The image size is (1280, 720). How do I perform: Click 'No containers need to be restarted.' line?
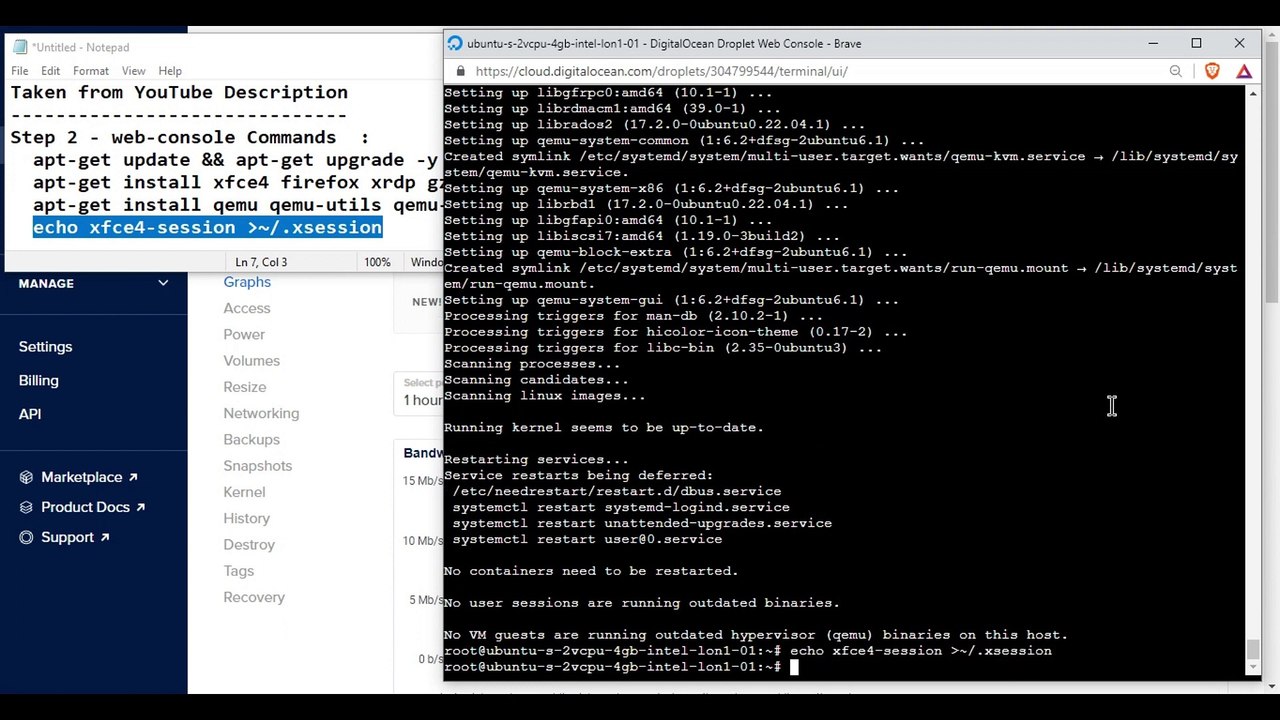click(591, 571)
